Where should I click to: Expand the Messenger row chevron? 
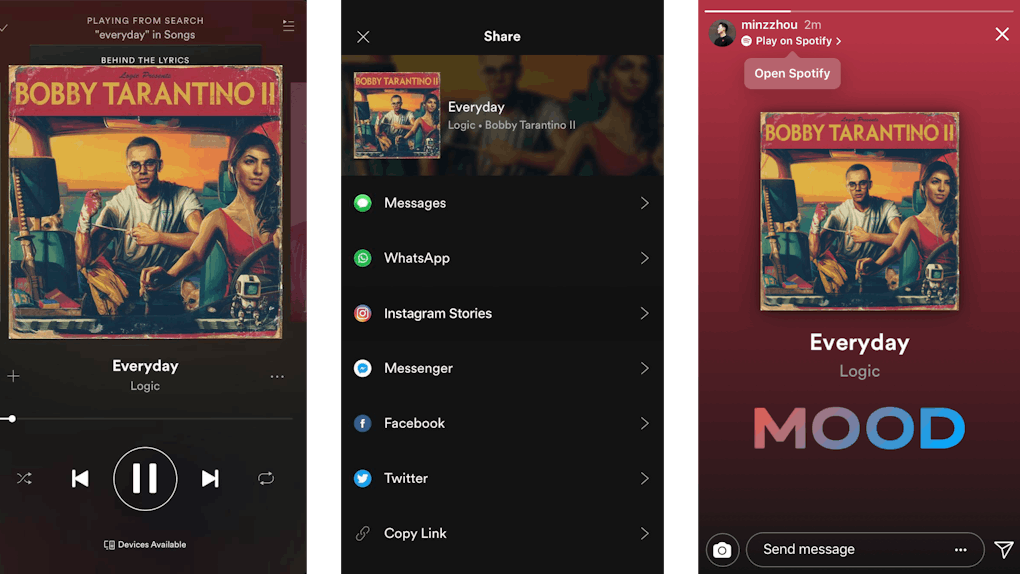[x=645, y=368]
